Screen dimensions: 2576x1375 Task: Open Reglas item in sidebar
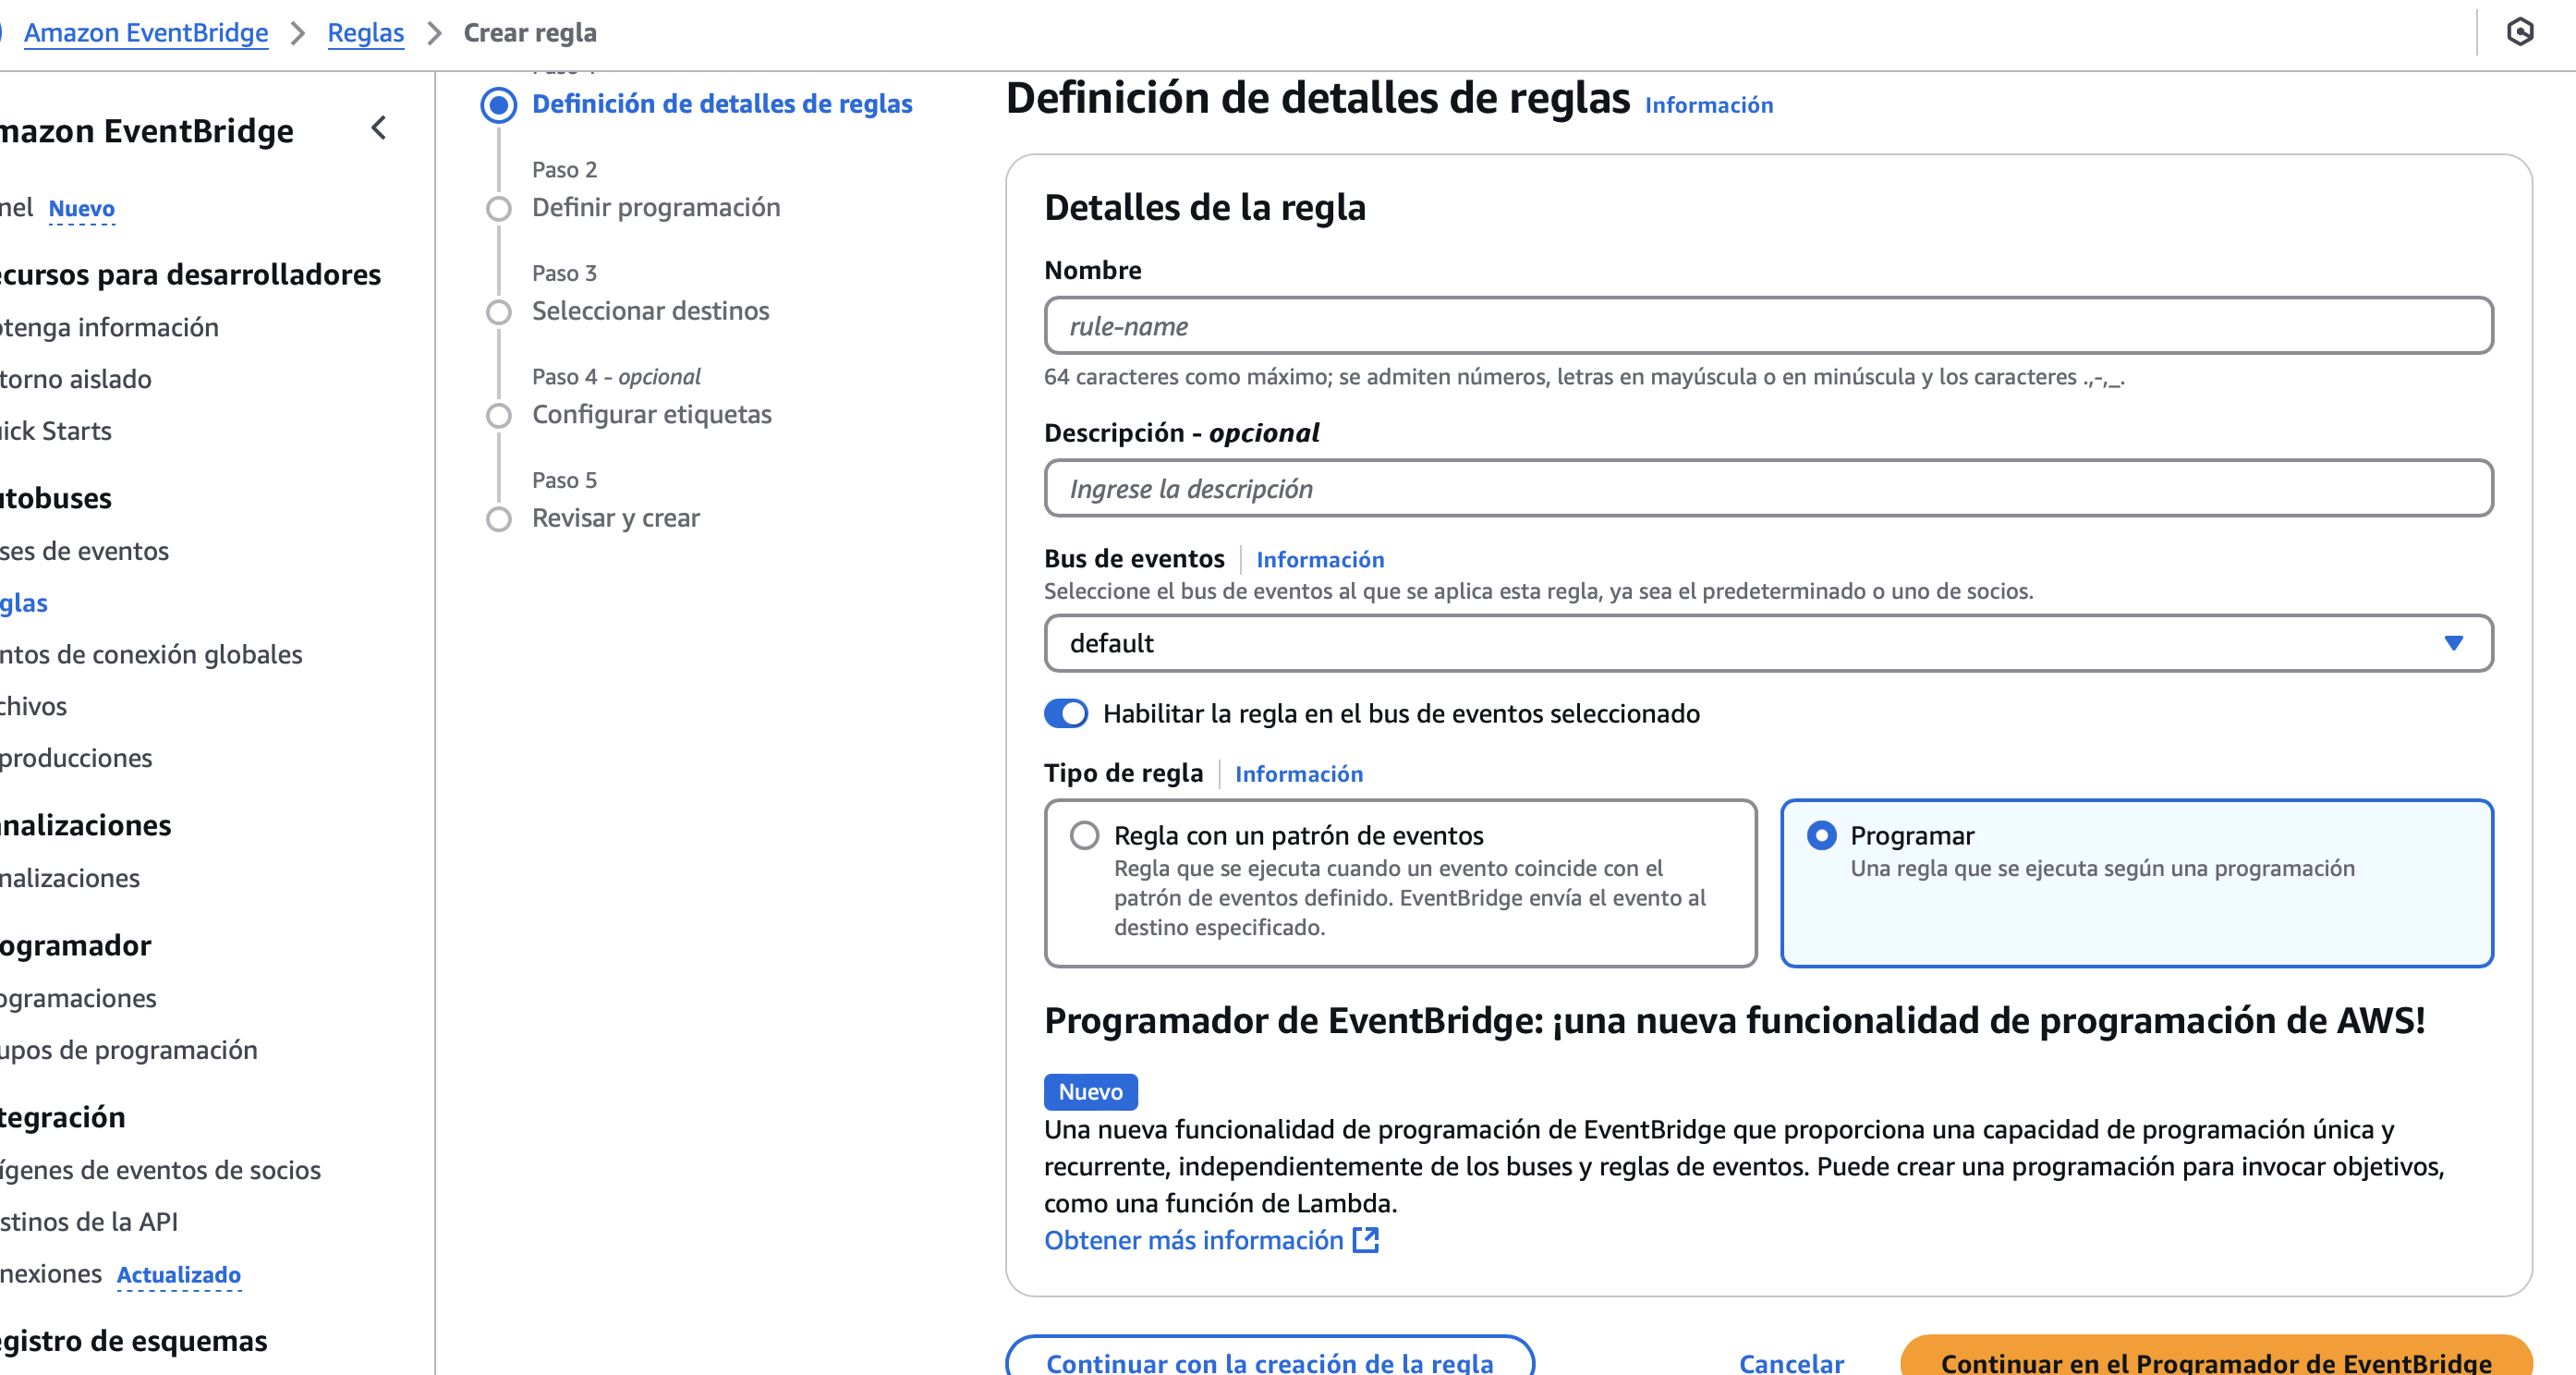click(24, 603)
